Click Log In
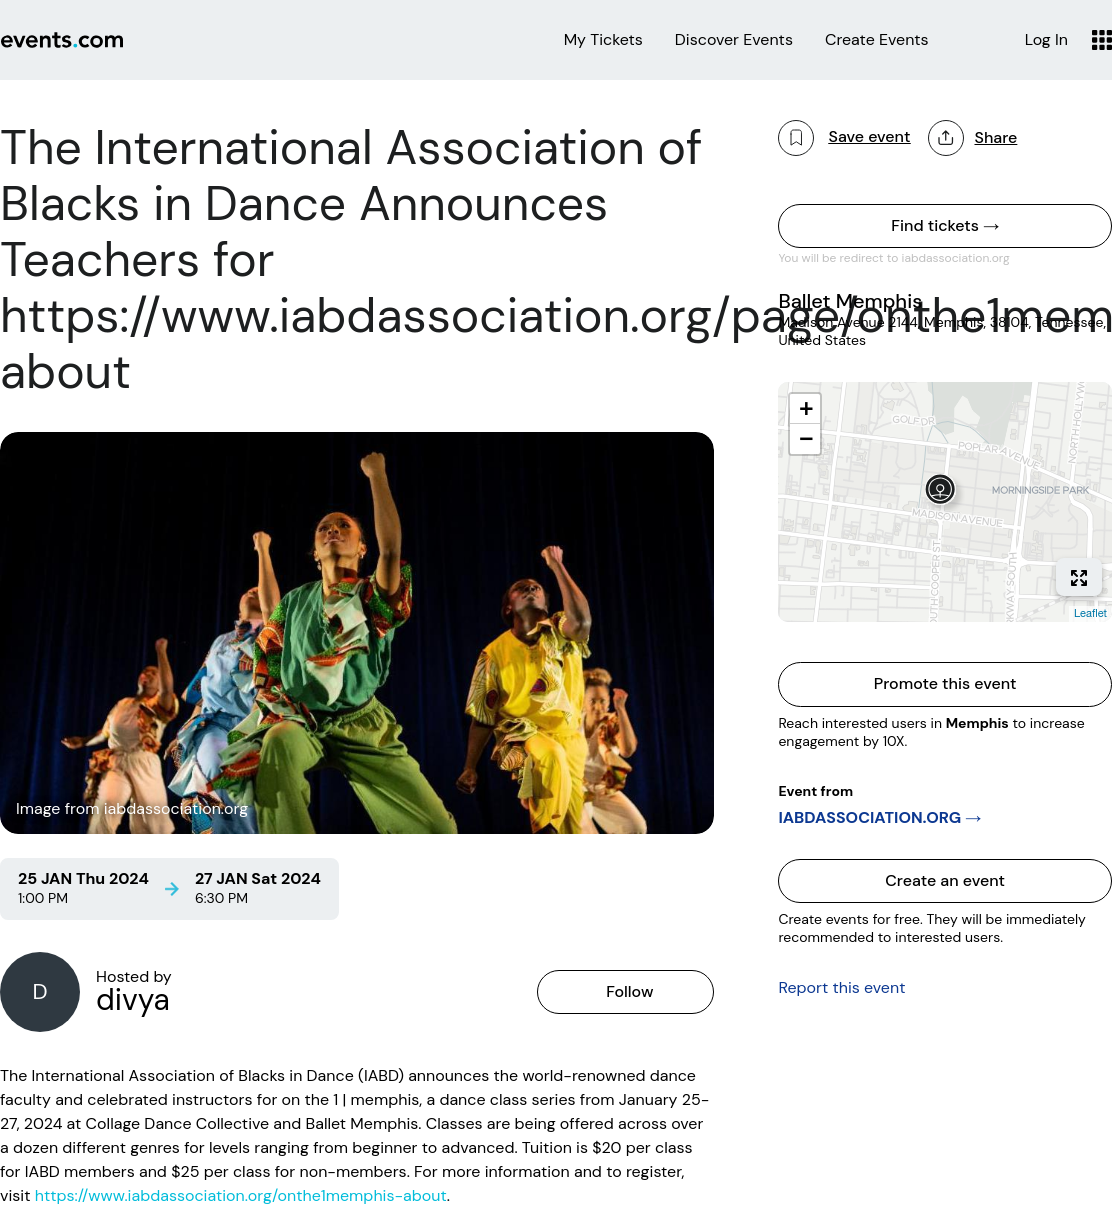The height and width of the screenshot is (1223, 1112). [x=1046, y=40]
